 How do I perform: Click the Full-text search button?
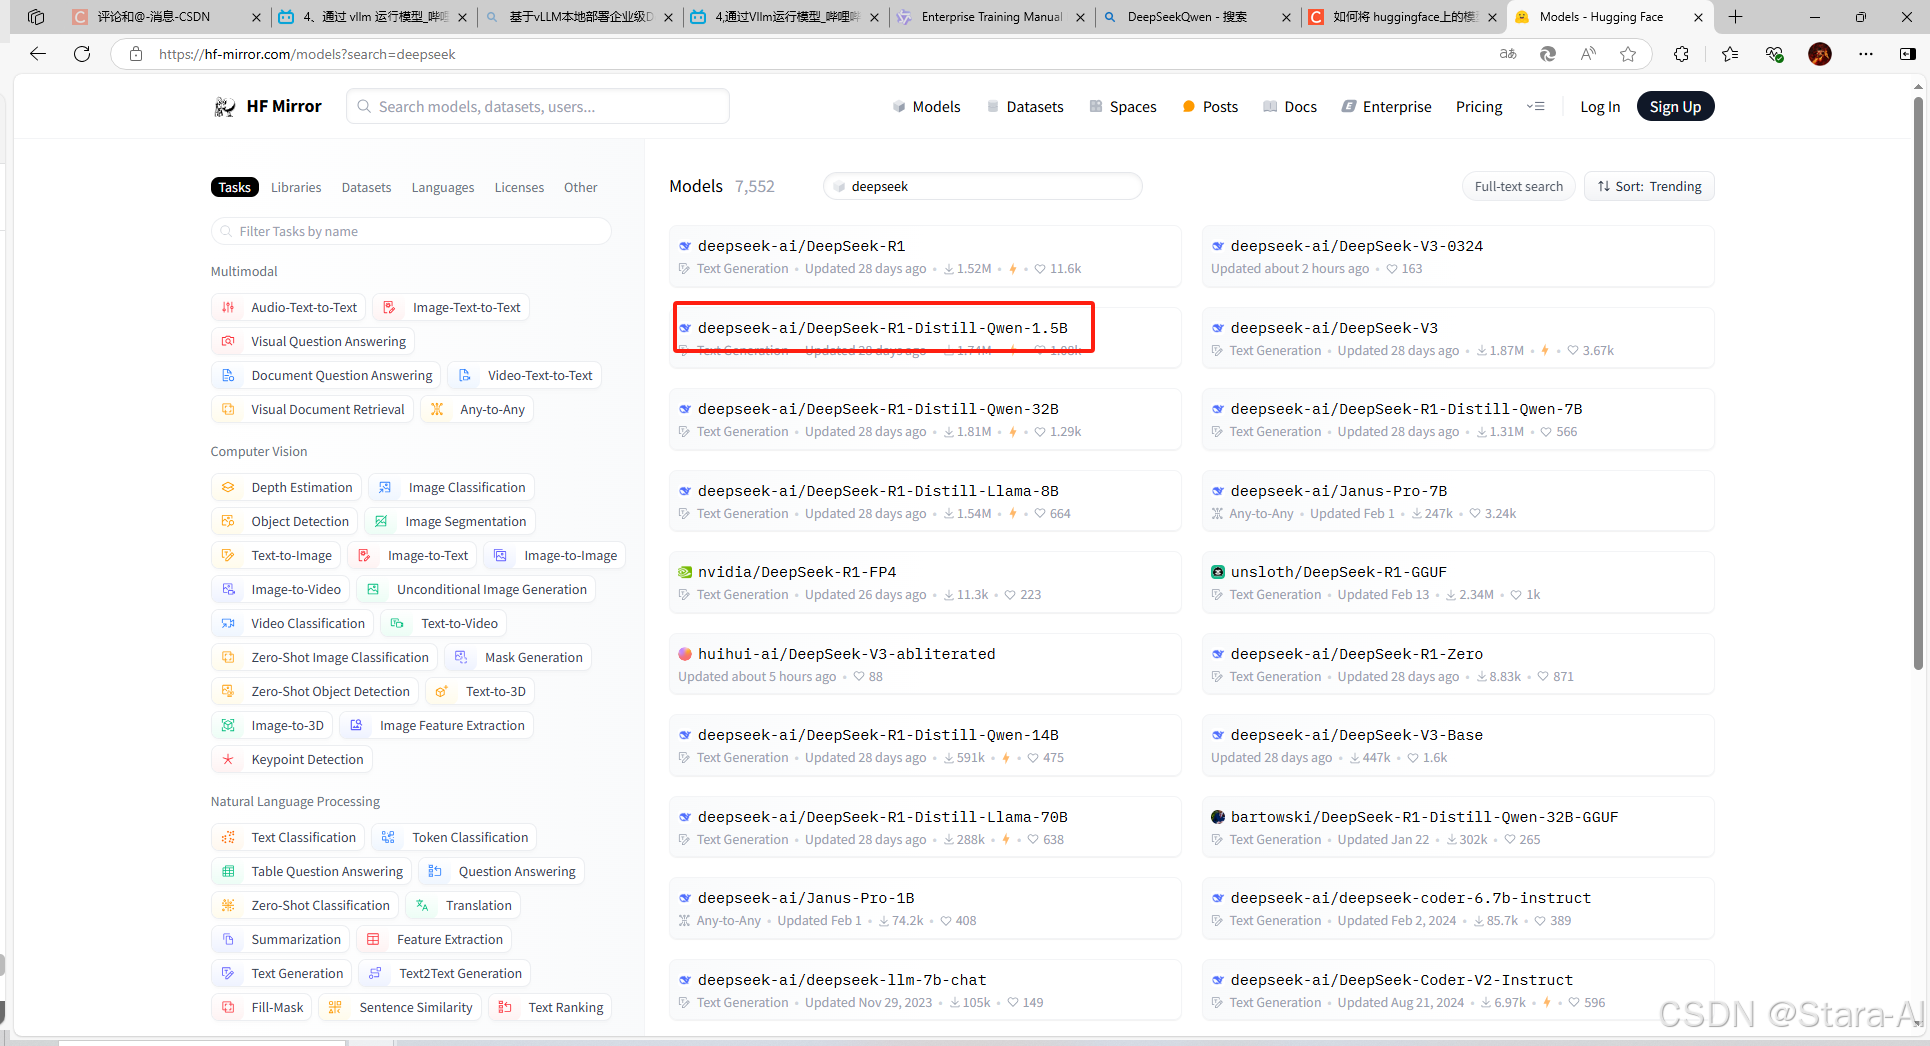tap(1518, 186)
